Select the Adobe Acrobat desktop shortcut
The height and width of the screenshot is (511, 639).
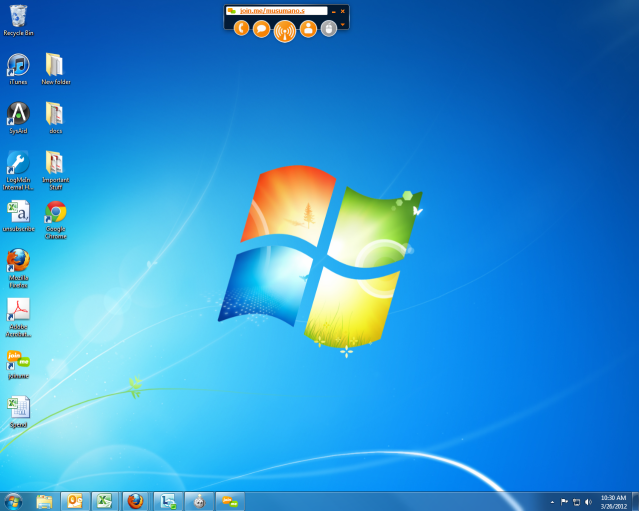click(18, 317)
